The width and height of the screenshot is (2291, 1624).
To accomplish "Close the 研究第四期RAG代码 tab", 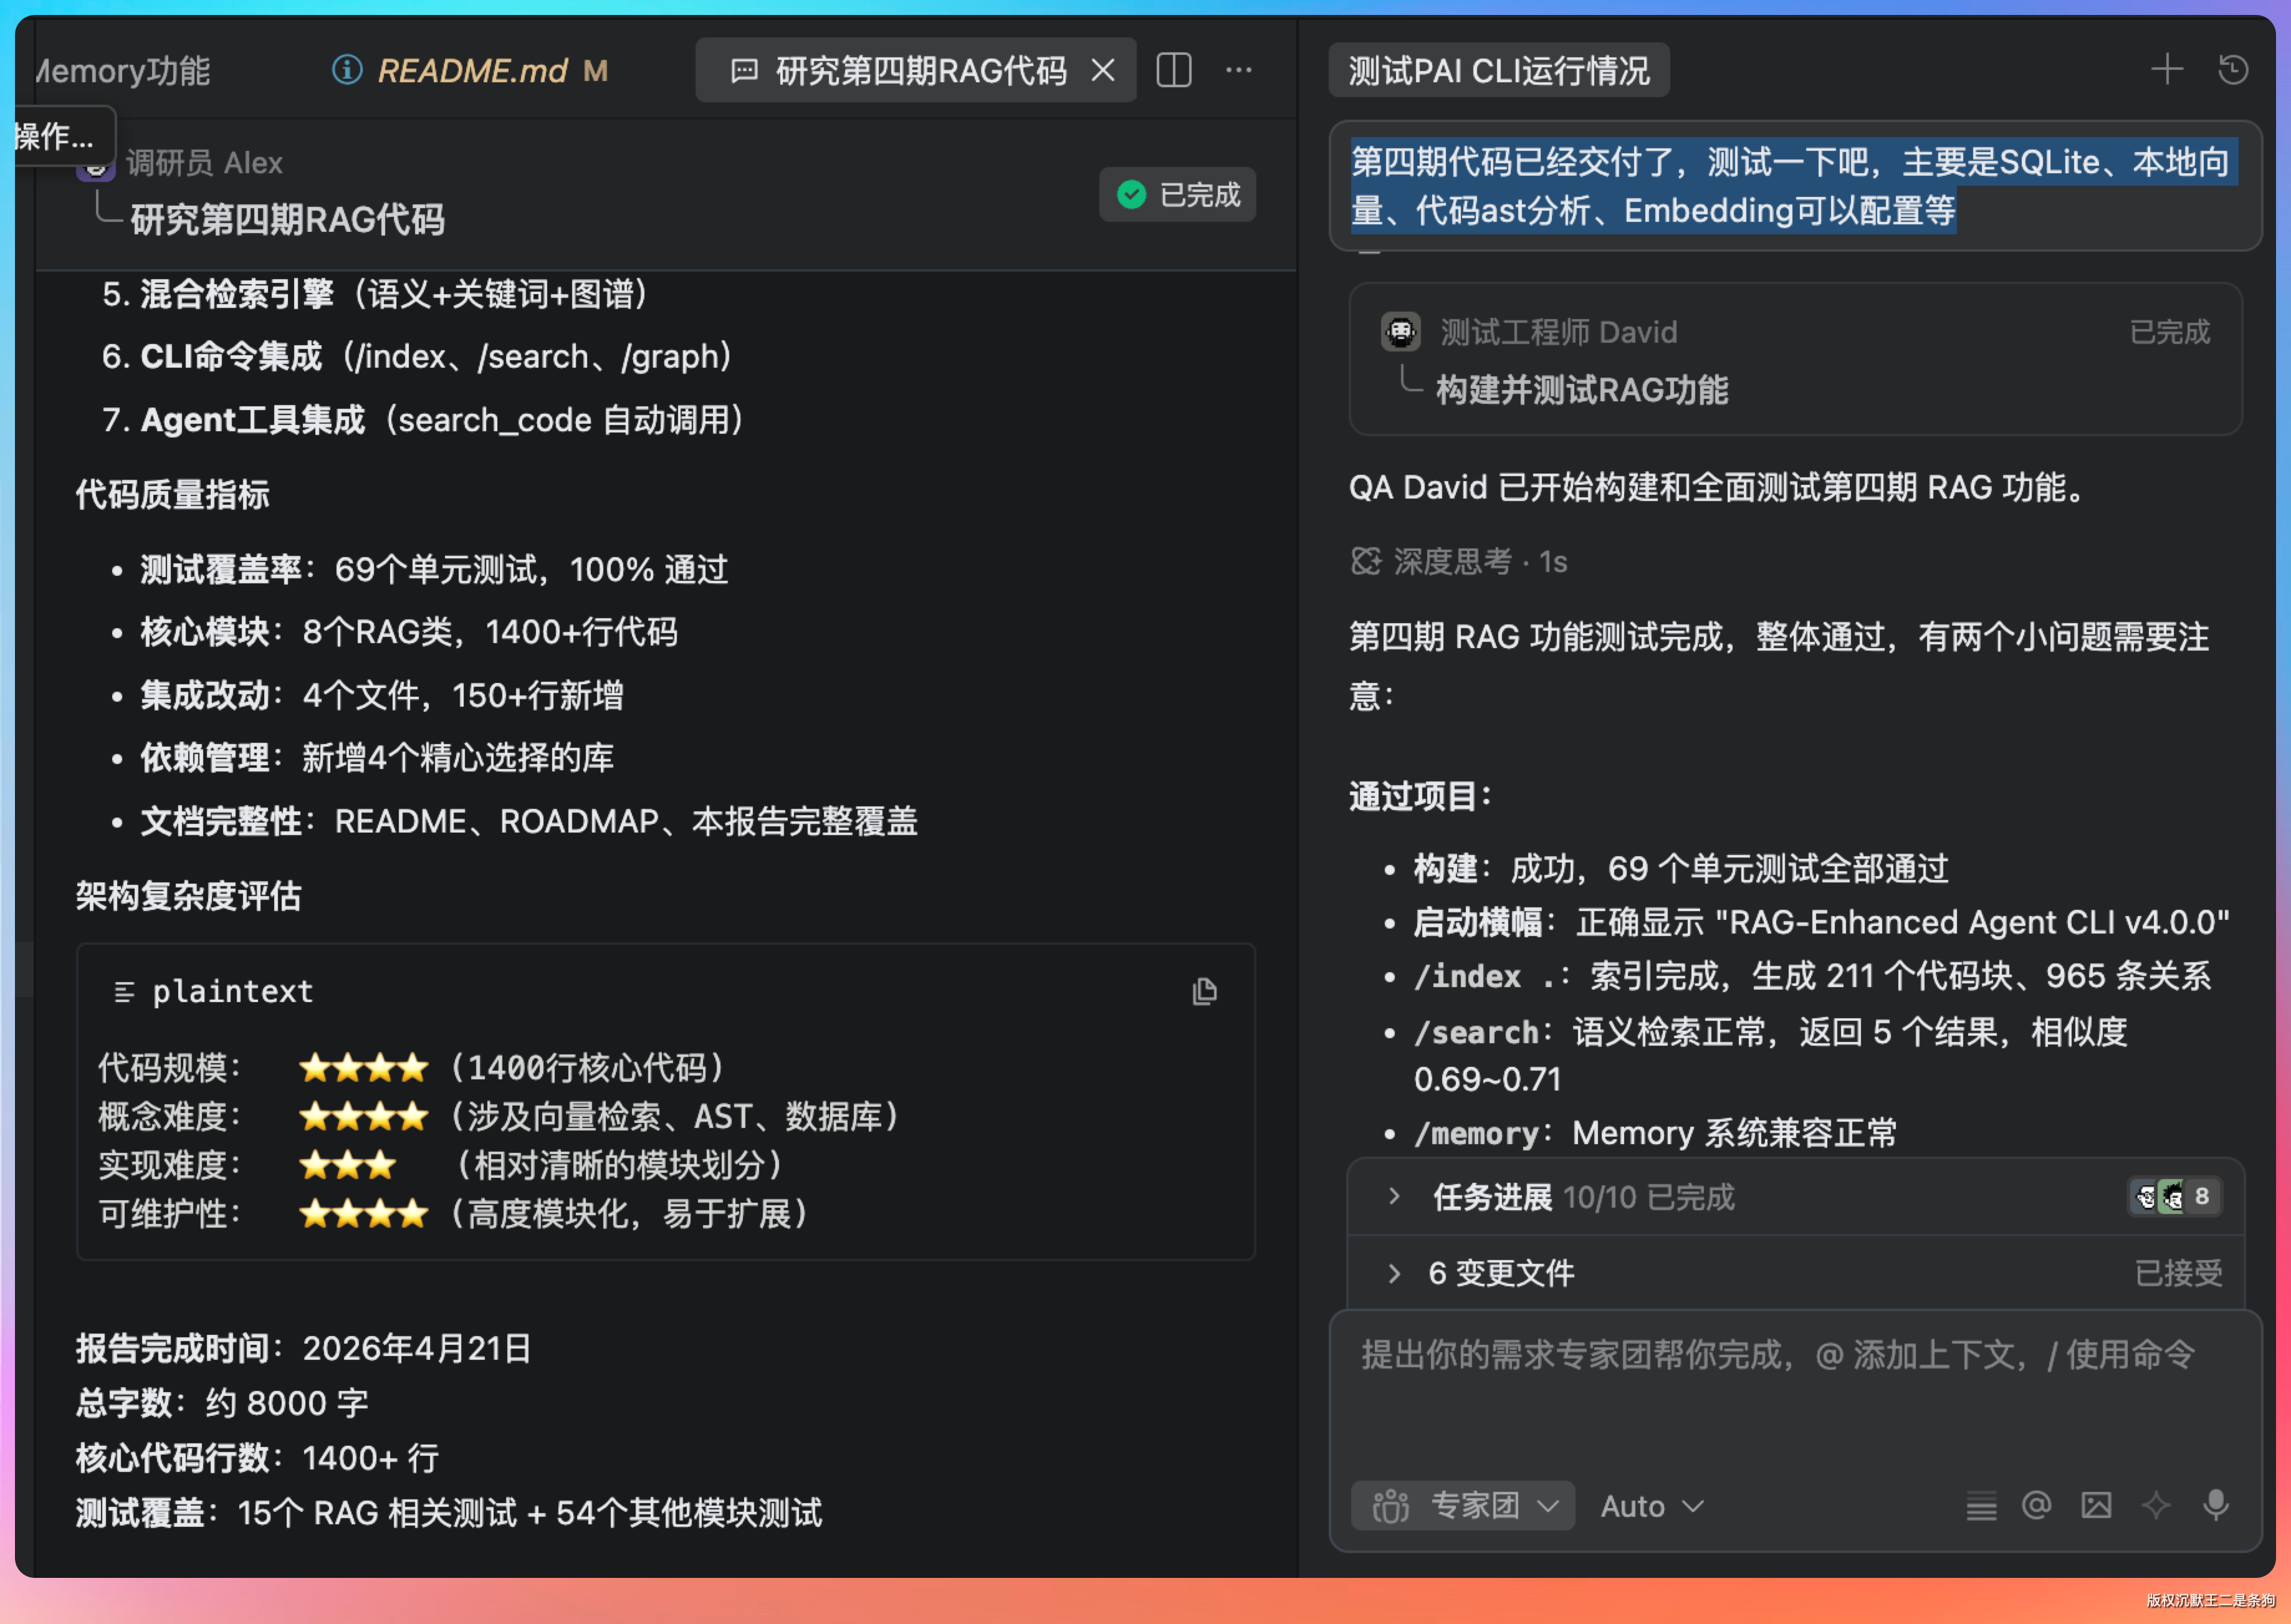I will coord(1102,70).
